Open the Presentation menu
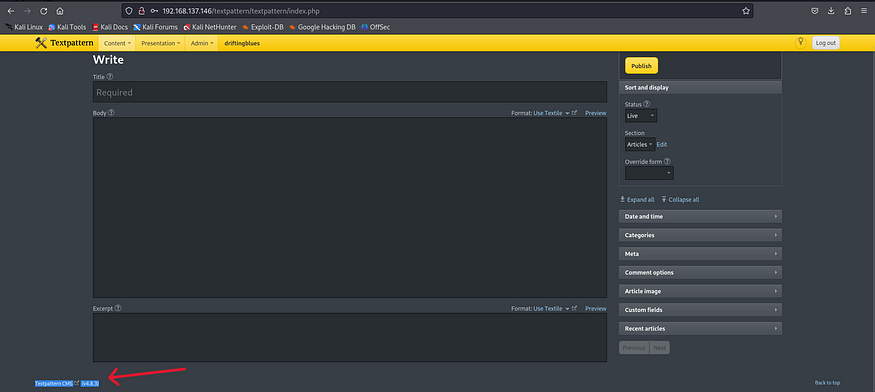This screenshot has height=392, width=875. [x=161, y=43]
